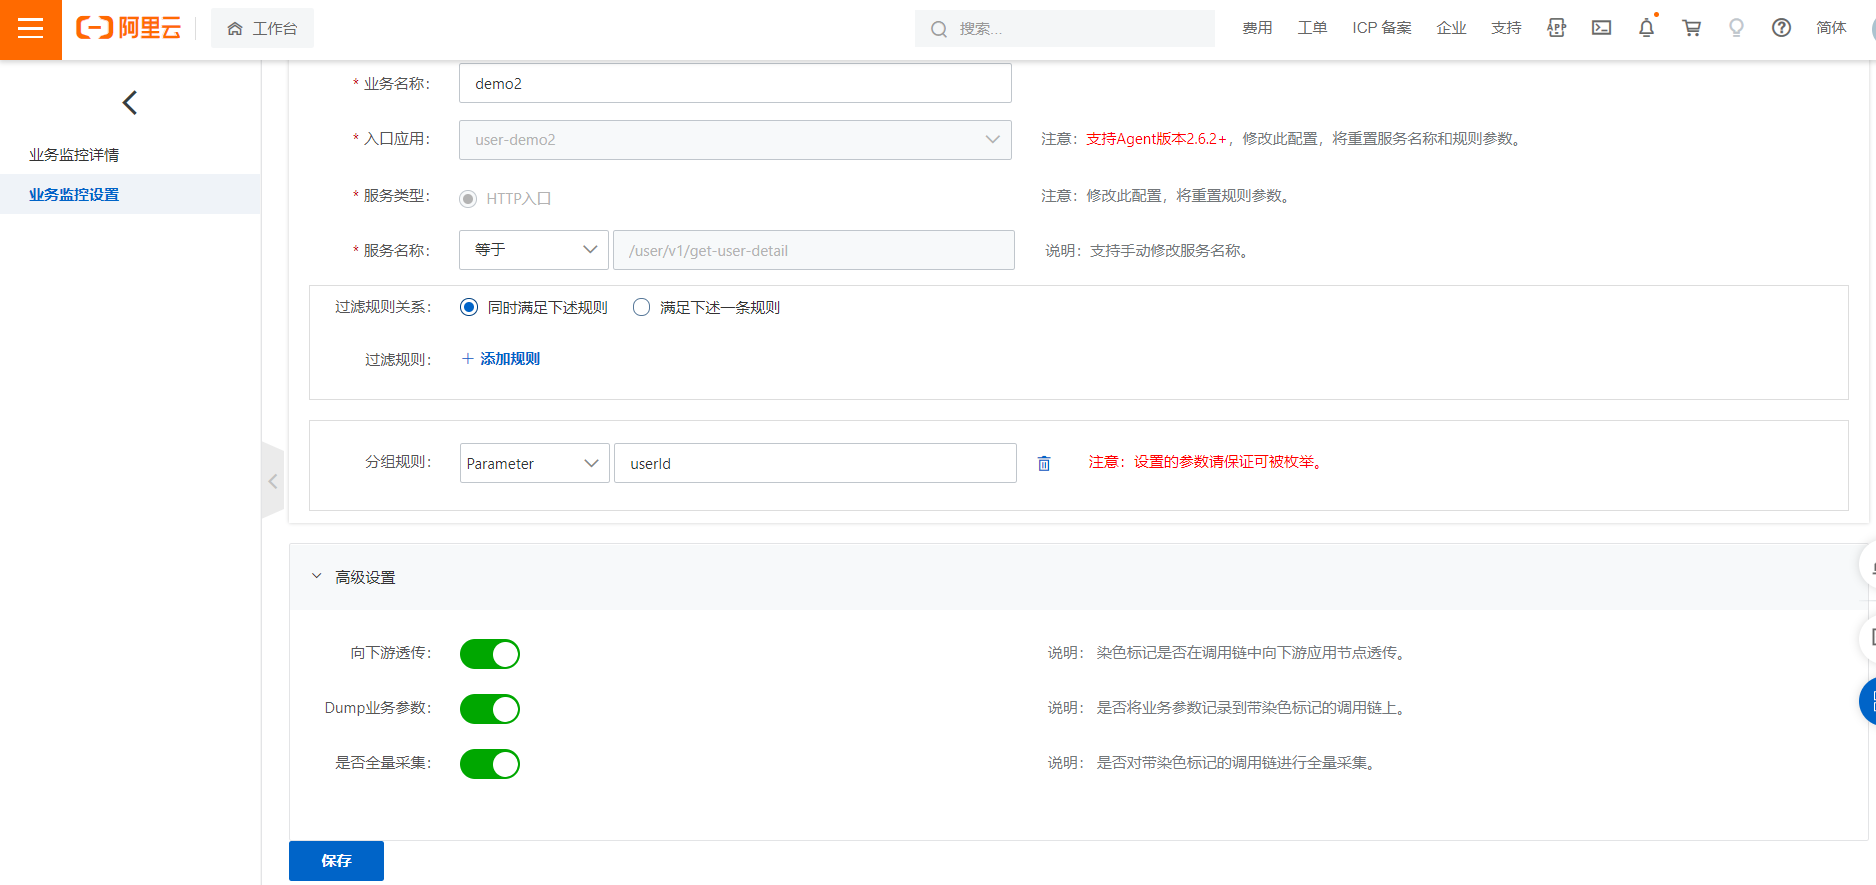Viewport: 1876px width, 885px height.
Task: Open the help question mark icon
Action: [1782, 28]
